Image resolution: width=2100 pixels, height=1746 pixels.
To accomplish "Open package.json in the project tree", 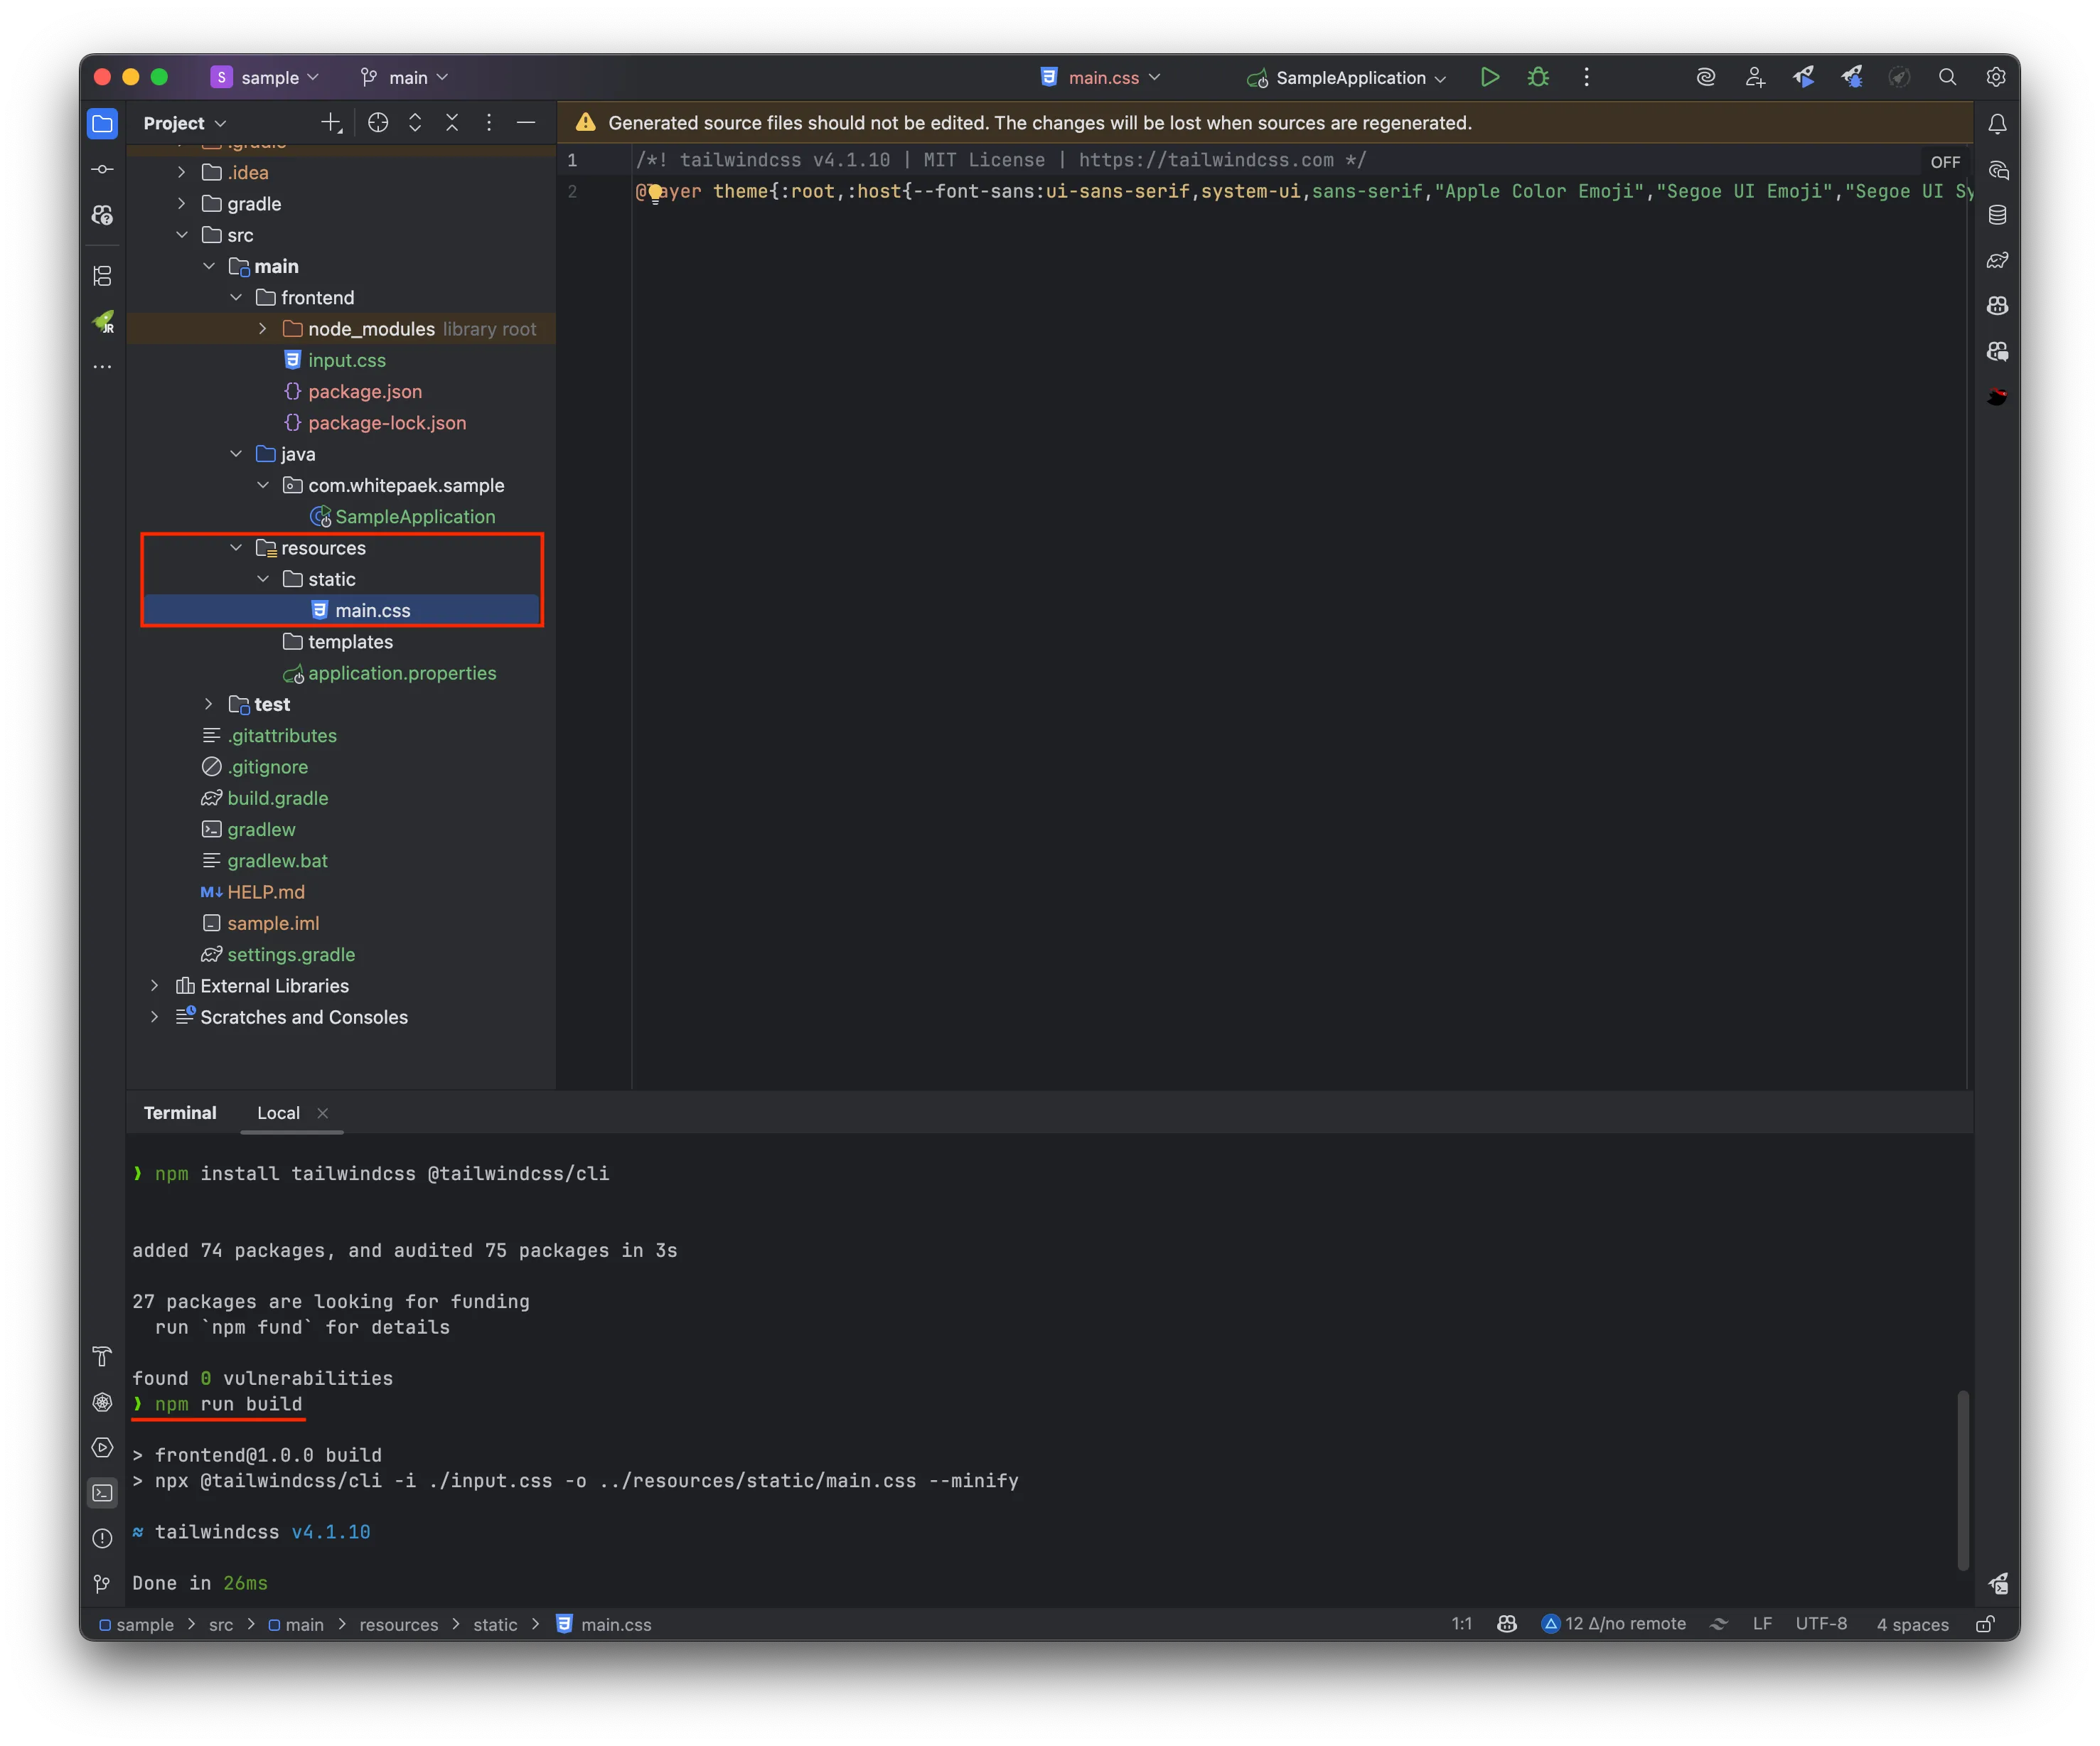I will pos(365,391).
